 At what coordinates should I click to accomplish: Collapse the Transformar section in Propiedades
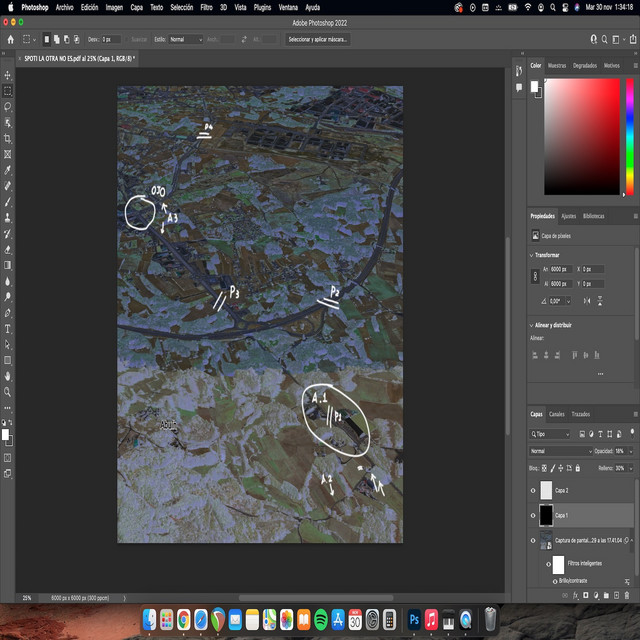tap(532, 255)
